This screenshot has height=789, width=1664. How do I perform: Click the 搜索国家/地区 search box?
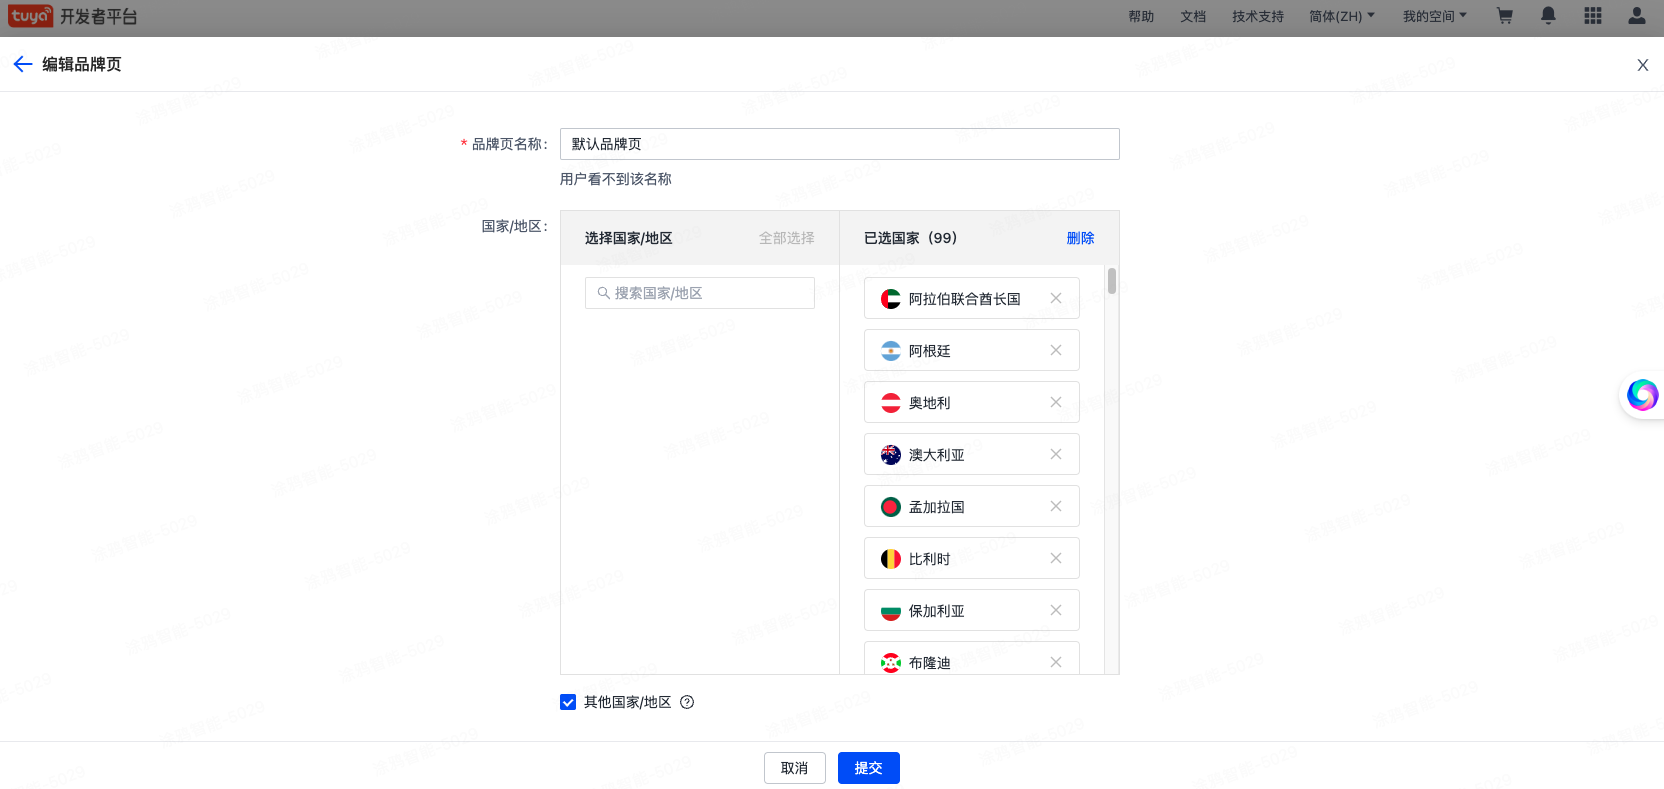pyautogui.click(x=700, y=293)
